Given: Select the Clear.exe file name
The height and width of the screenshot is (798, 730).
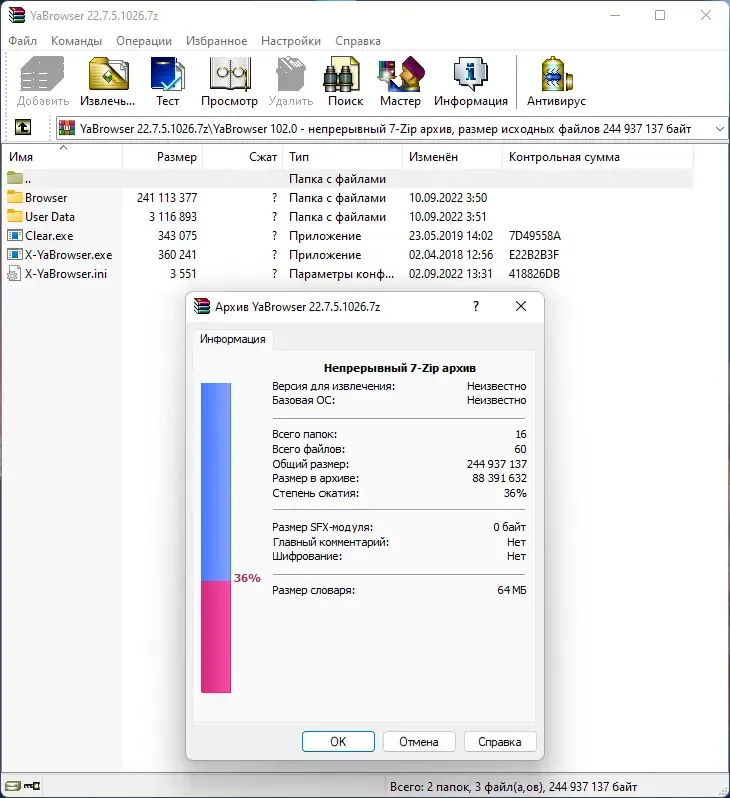Looking at the screenshot, I should tap(49, 236).
